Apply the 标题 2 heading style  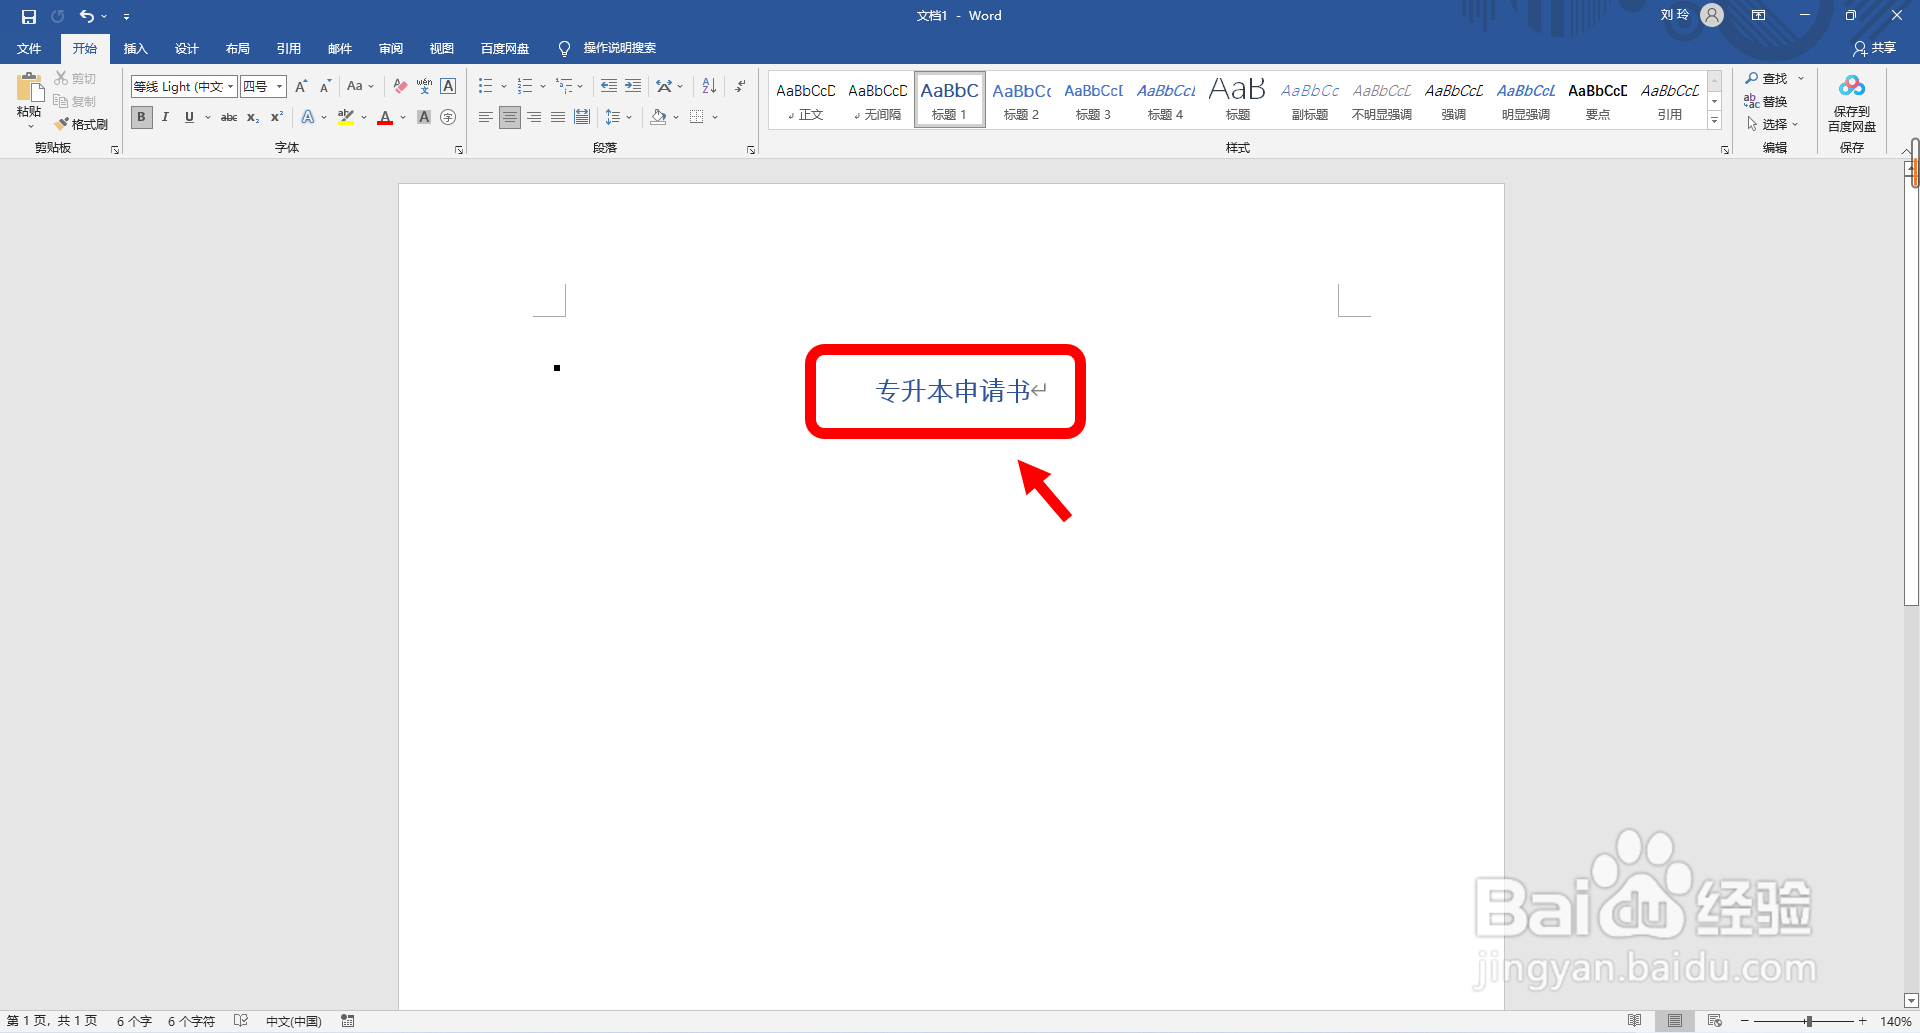point(1021,100)
